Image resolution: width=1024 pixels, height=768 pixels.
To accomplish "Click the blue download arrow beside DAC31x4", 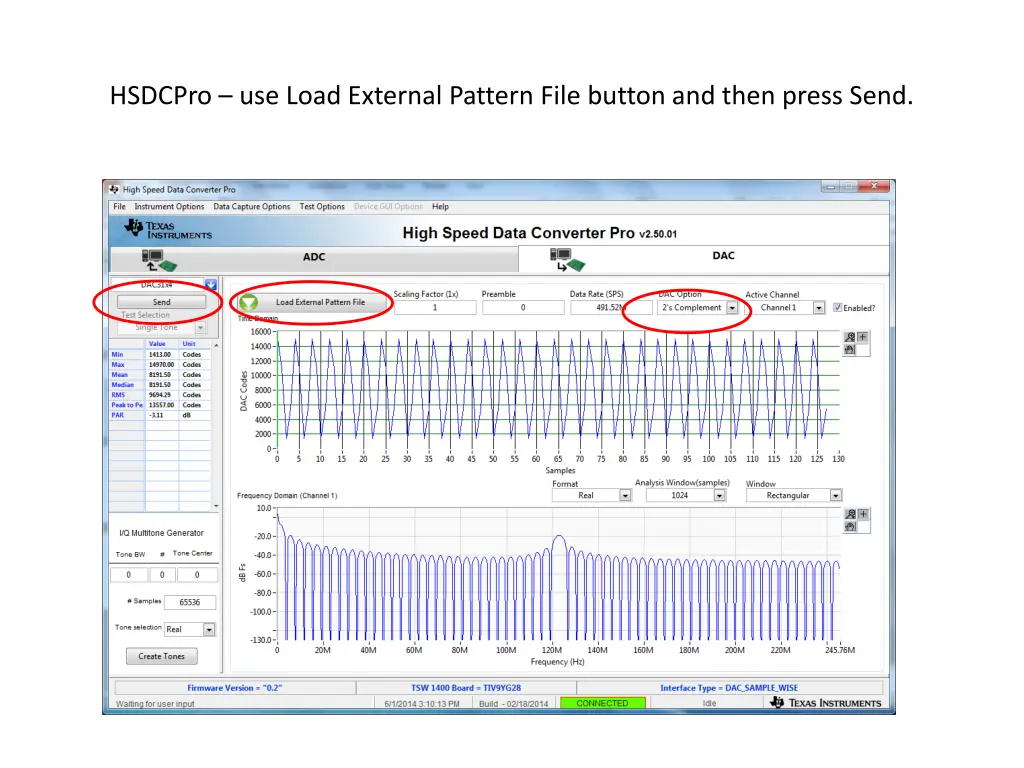I will point(211,284).
